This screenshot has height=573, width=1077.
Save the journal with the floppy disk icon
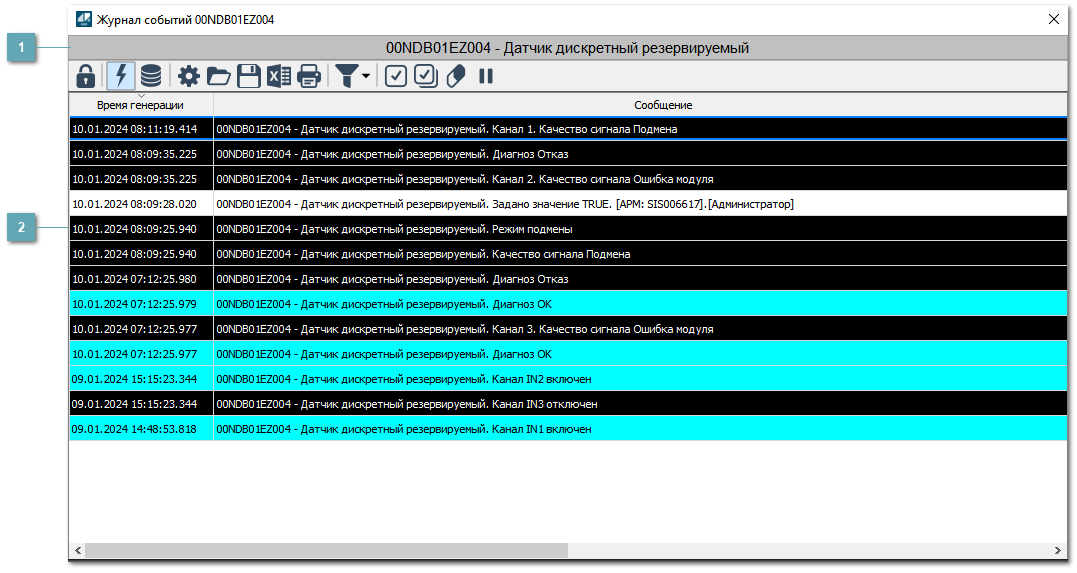tap(249, 76)
